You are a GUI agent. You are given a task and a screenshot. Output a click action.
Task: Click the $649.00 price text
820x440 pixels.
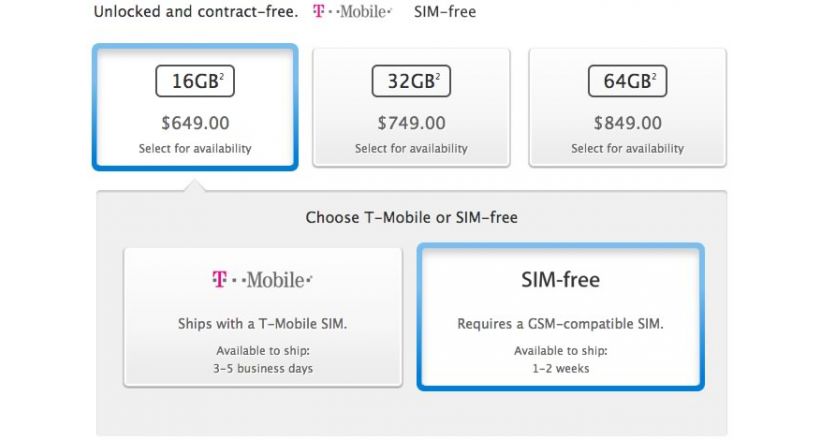tap(195, 123)
